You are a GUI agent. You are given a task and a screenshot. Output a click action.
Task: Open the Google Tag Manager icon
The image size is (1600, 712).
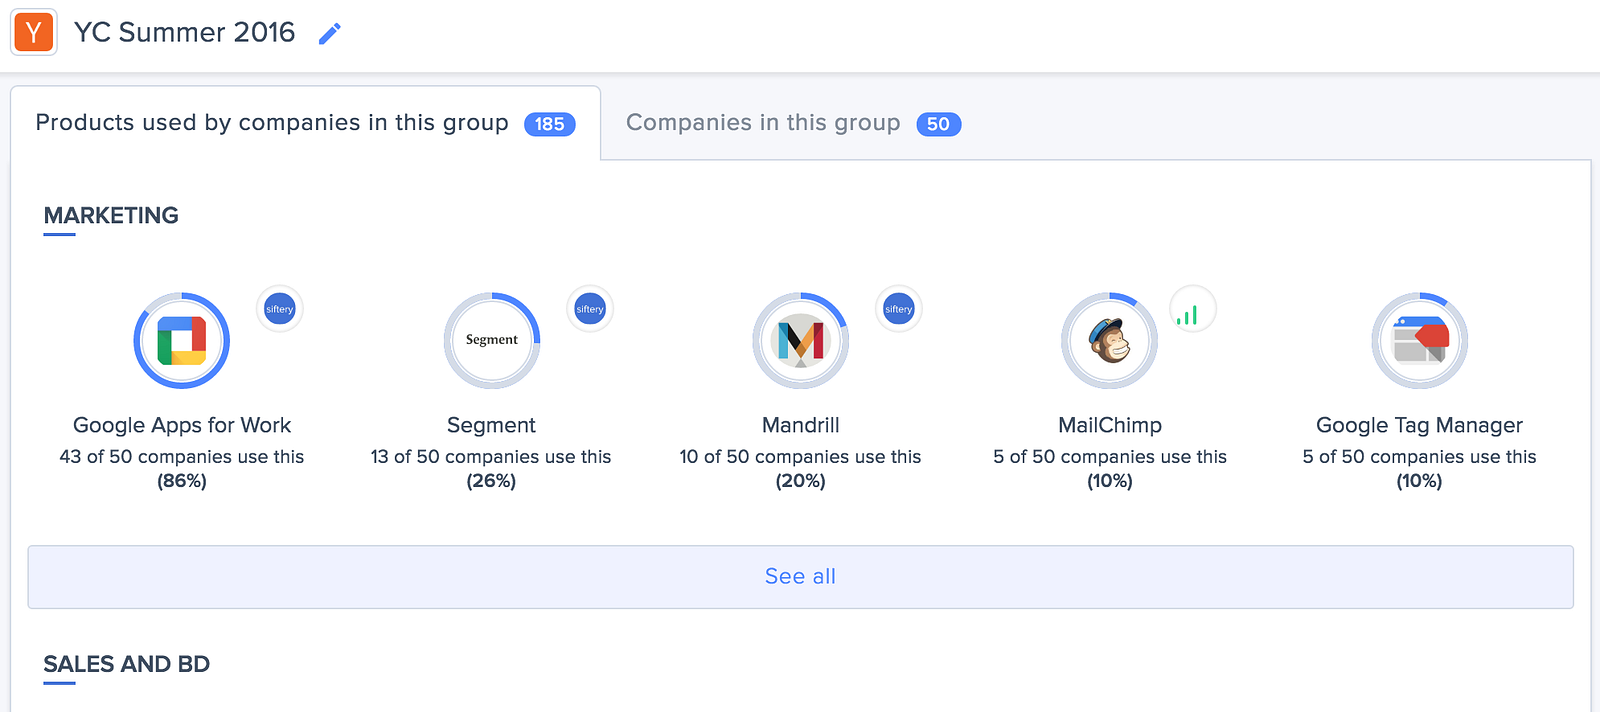click(x=1419, y=341)
